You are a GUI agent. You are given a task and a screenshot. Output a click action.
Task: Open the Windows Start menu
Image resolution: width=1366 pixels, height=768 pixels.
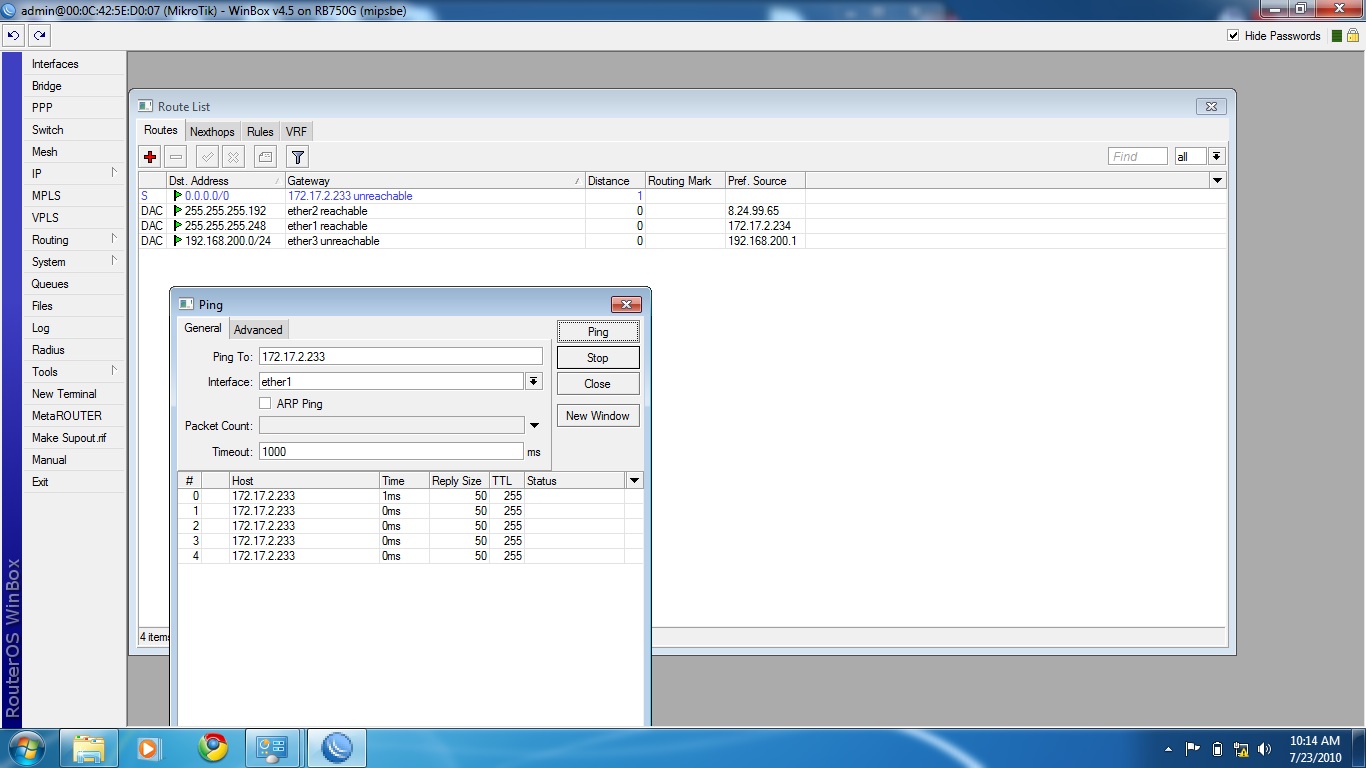[x=25, y=748]
